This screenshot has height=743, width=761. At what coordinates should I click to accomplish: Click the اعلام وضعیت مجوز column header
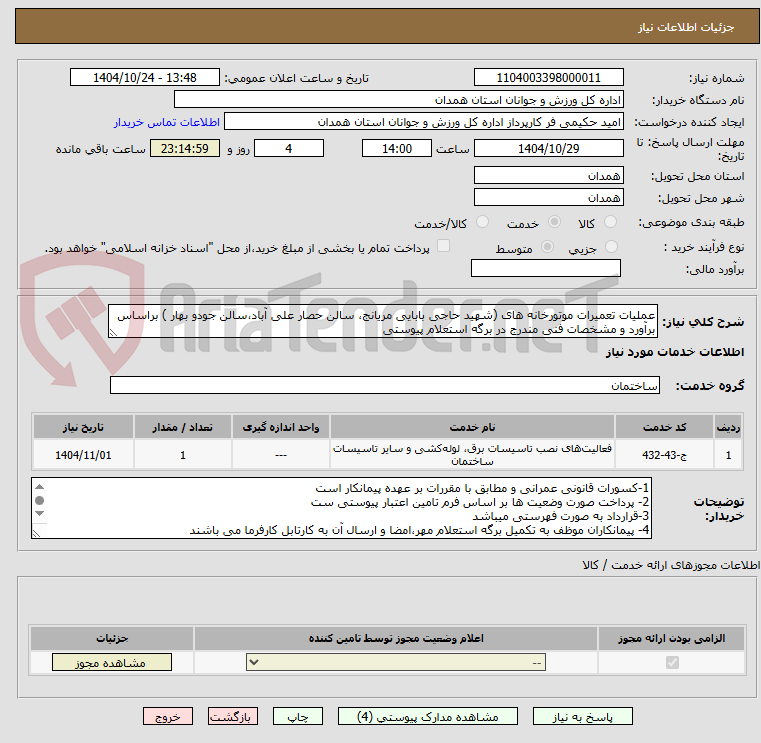[396, 638]
